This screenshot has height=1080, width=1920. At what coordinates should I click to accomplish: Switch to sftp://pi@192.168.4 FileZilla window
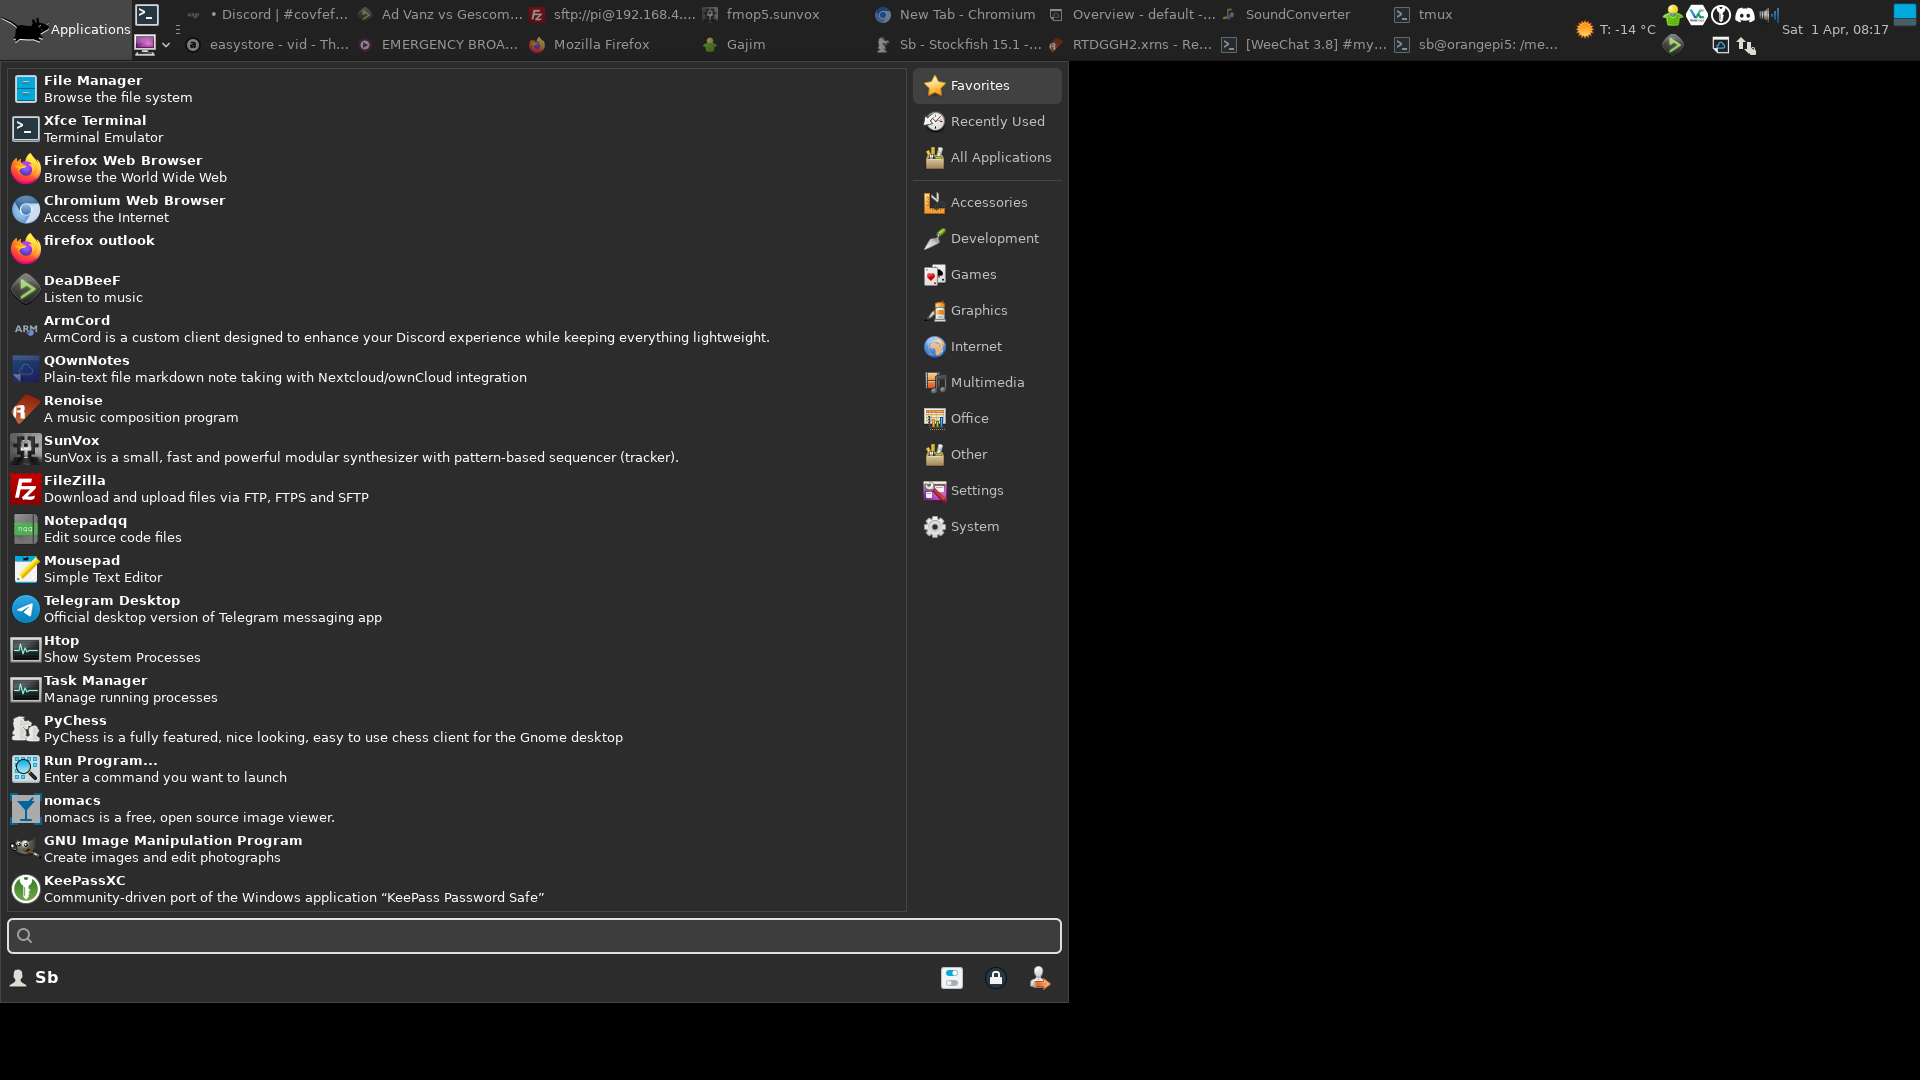[612, 15]
